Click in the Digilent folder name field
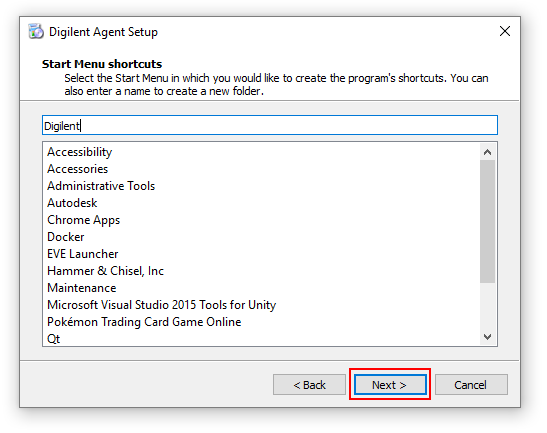The width and height of the screenshot is (547, 433). (x=270, y=125)
